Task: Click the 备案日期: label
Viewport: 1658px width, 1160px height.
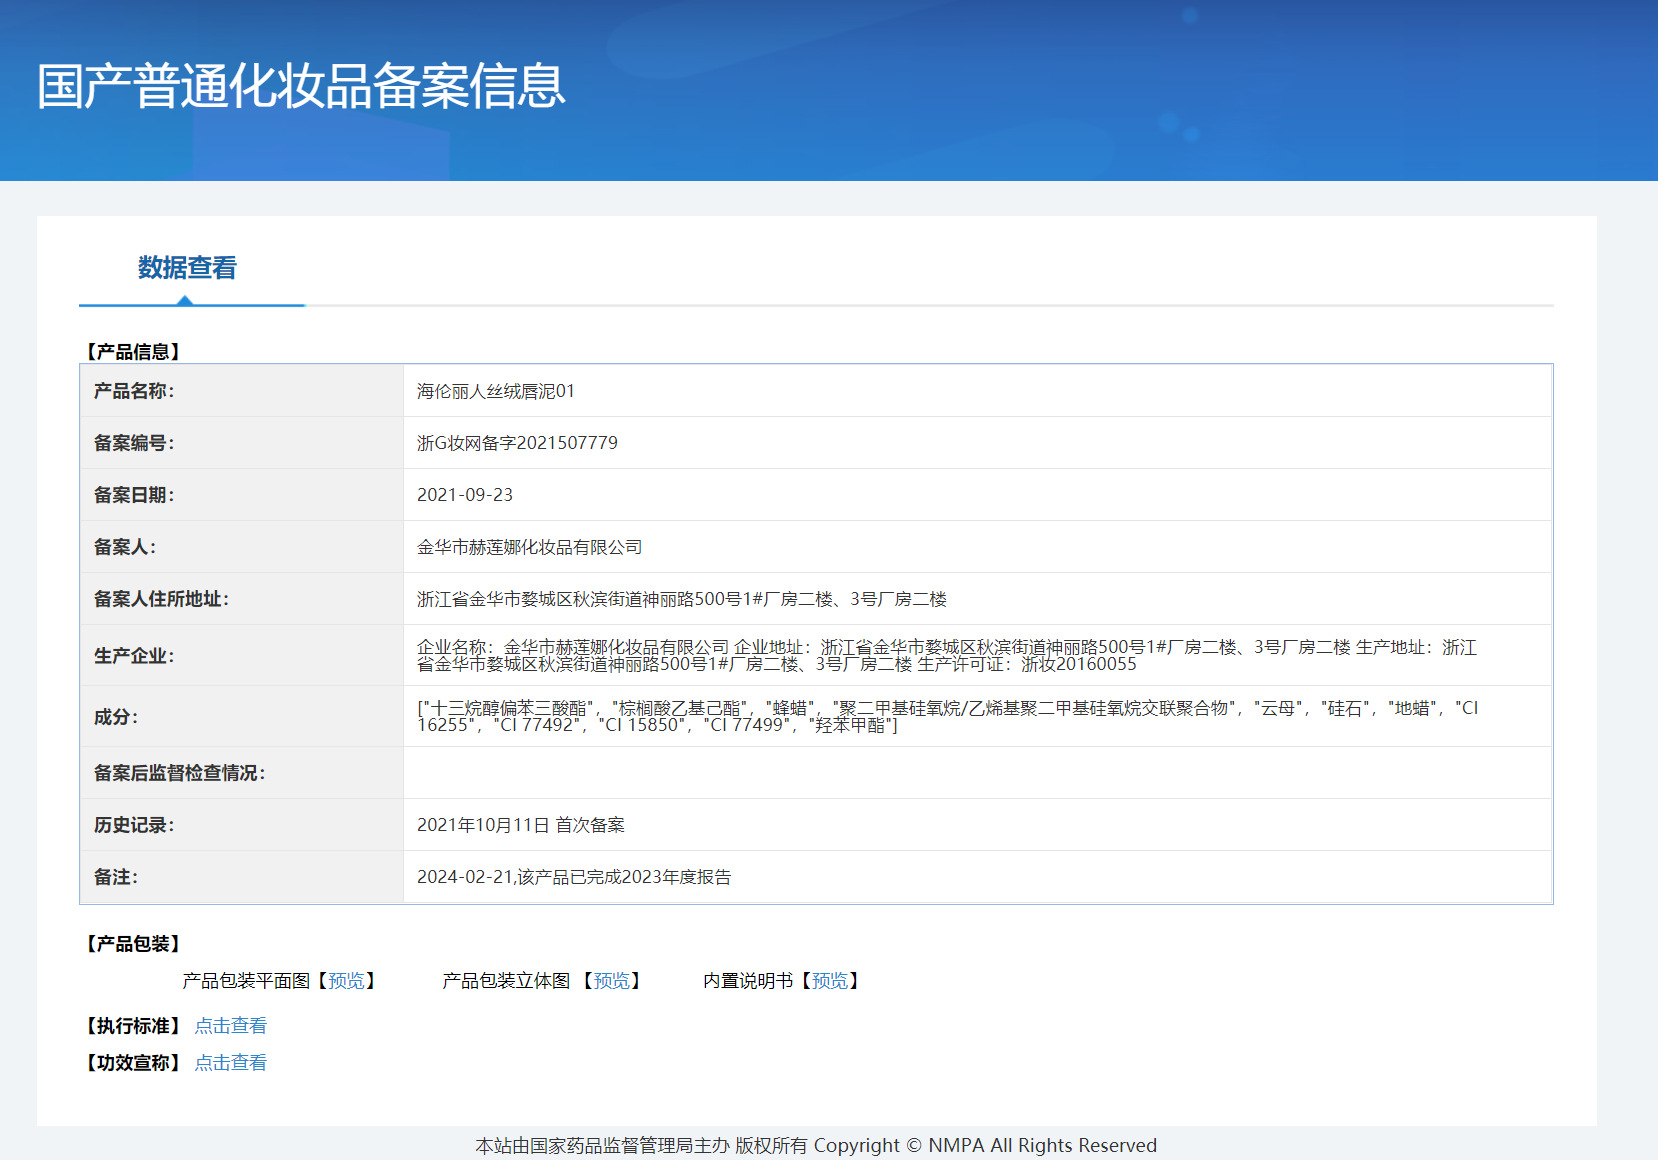Action: pyautogui.click(x=134, y=495)
